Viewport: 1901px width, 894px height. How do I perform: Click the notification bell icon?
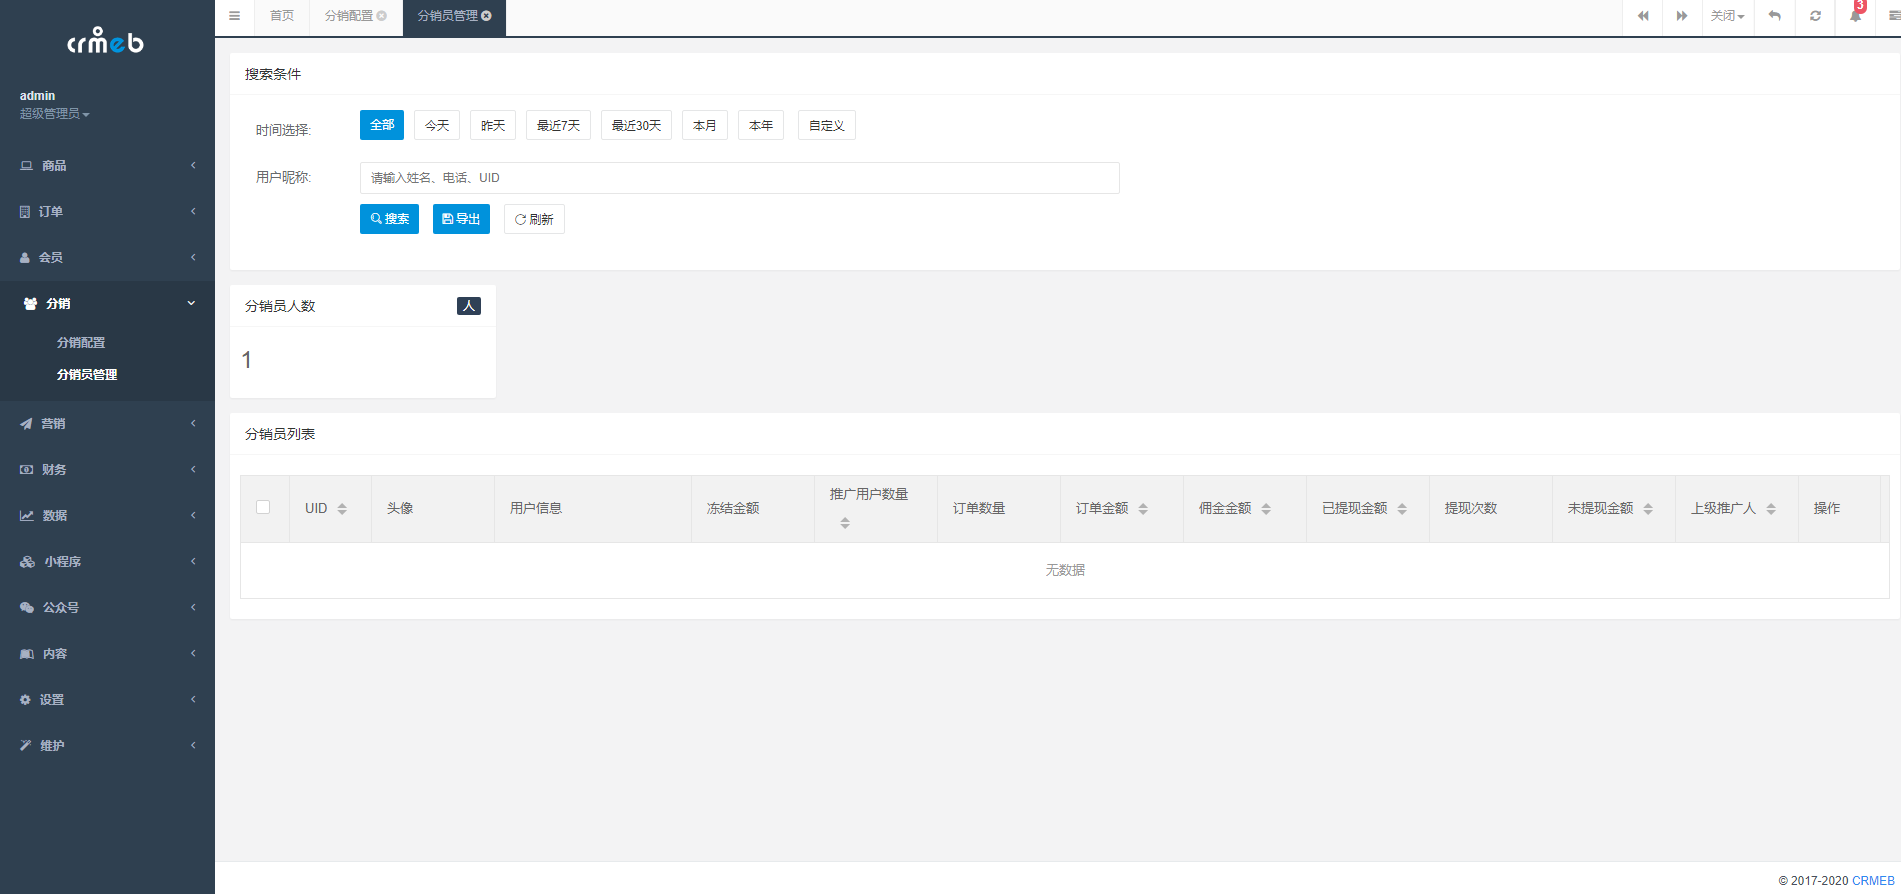pyautogui.click(x=1855, y=16)
